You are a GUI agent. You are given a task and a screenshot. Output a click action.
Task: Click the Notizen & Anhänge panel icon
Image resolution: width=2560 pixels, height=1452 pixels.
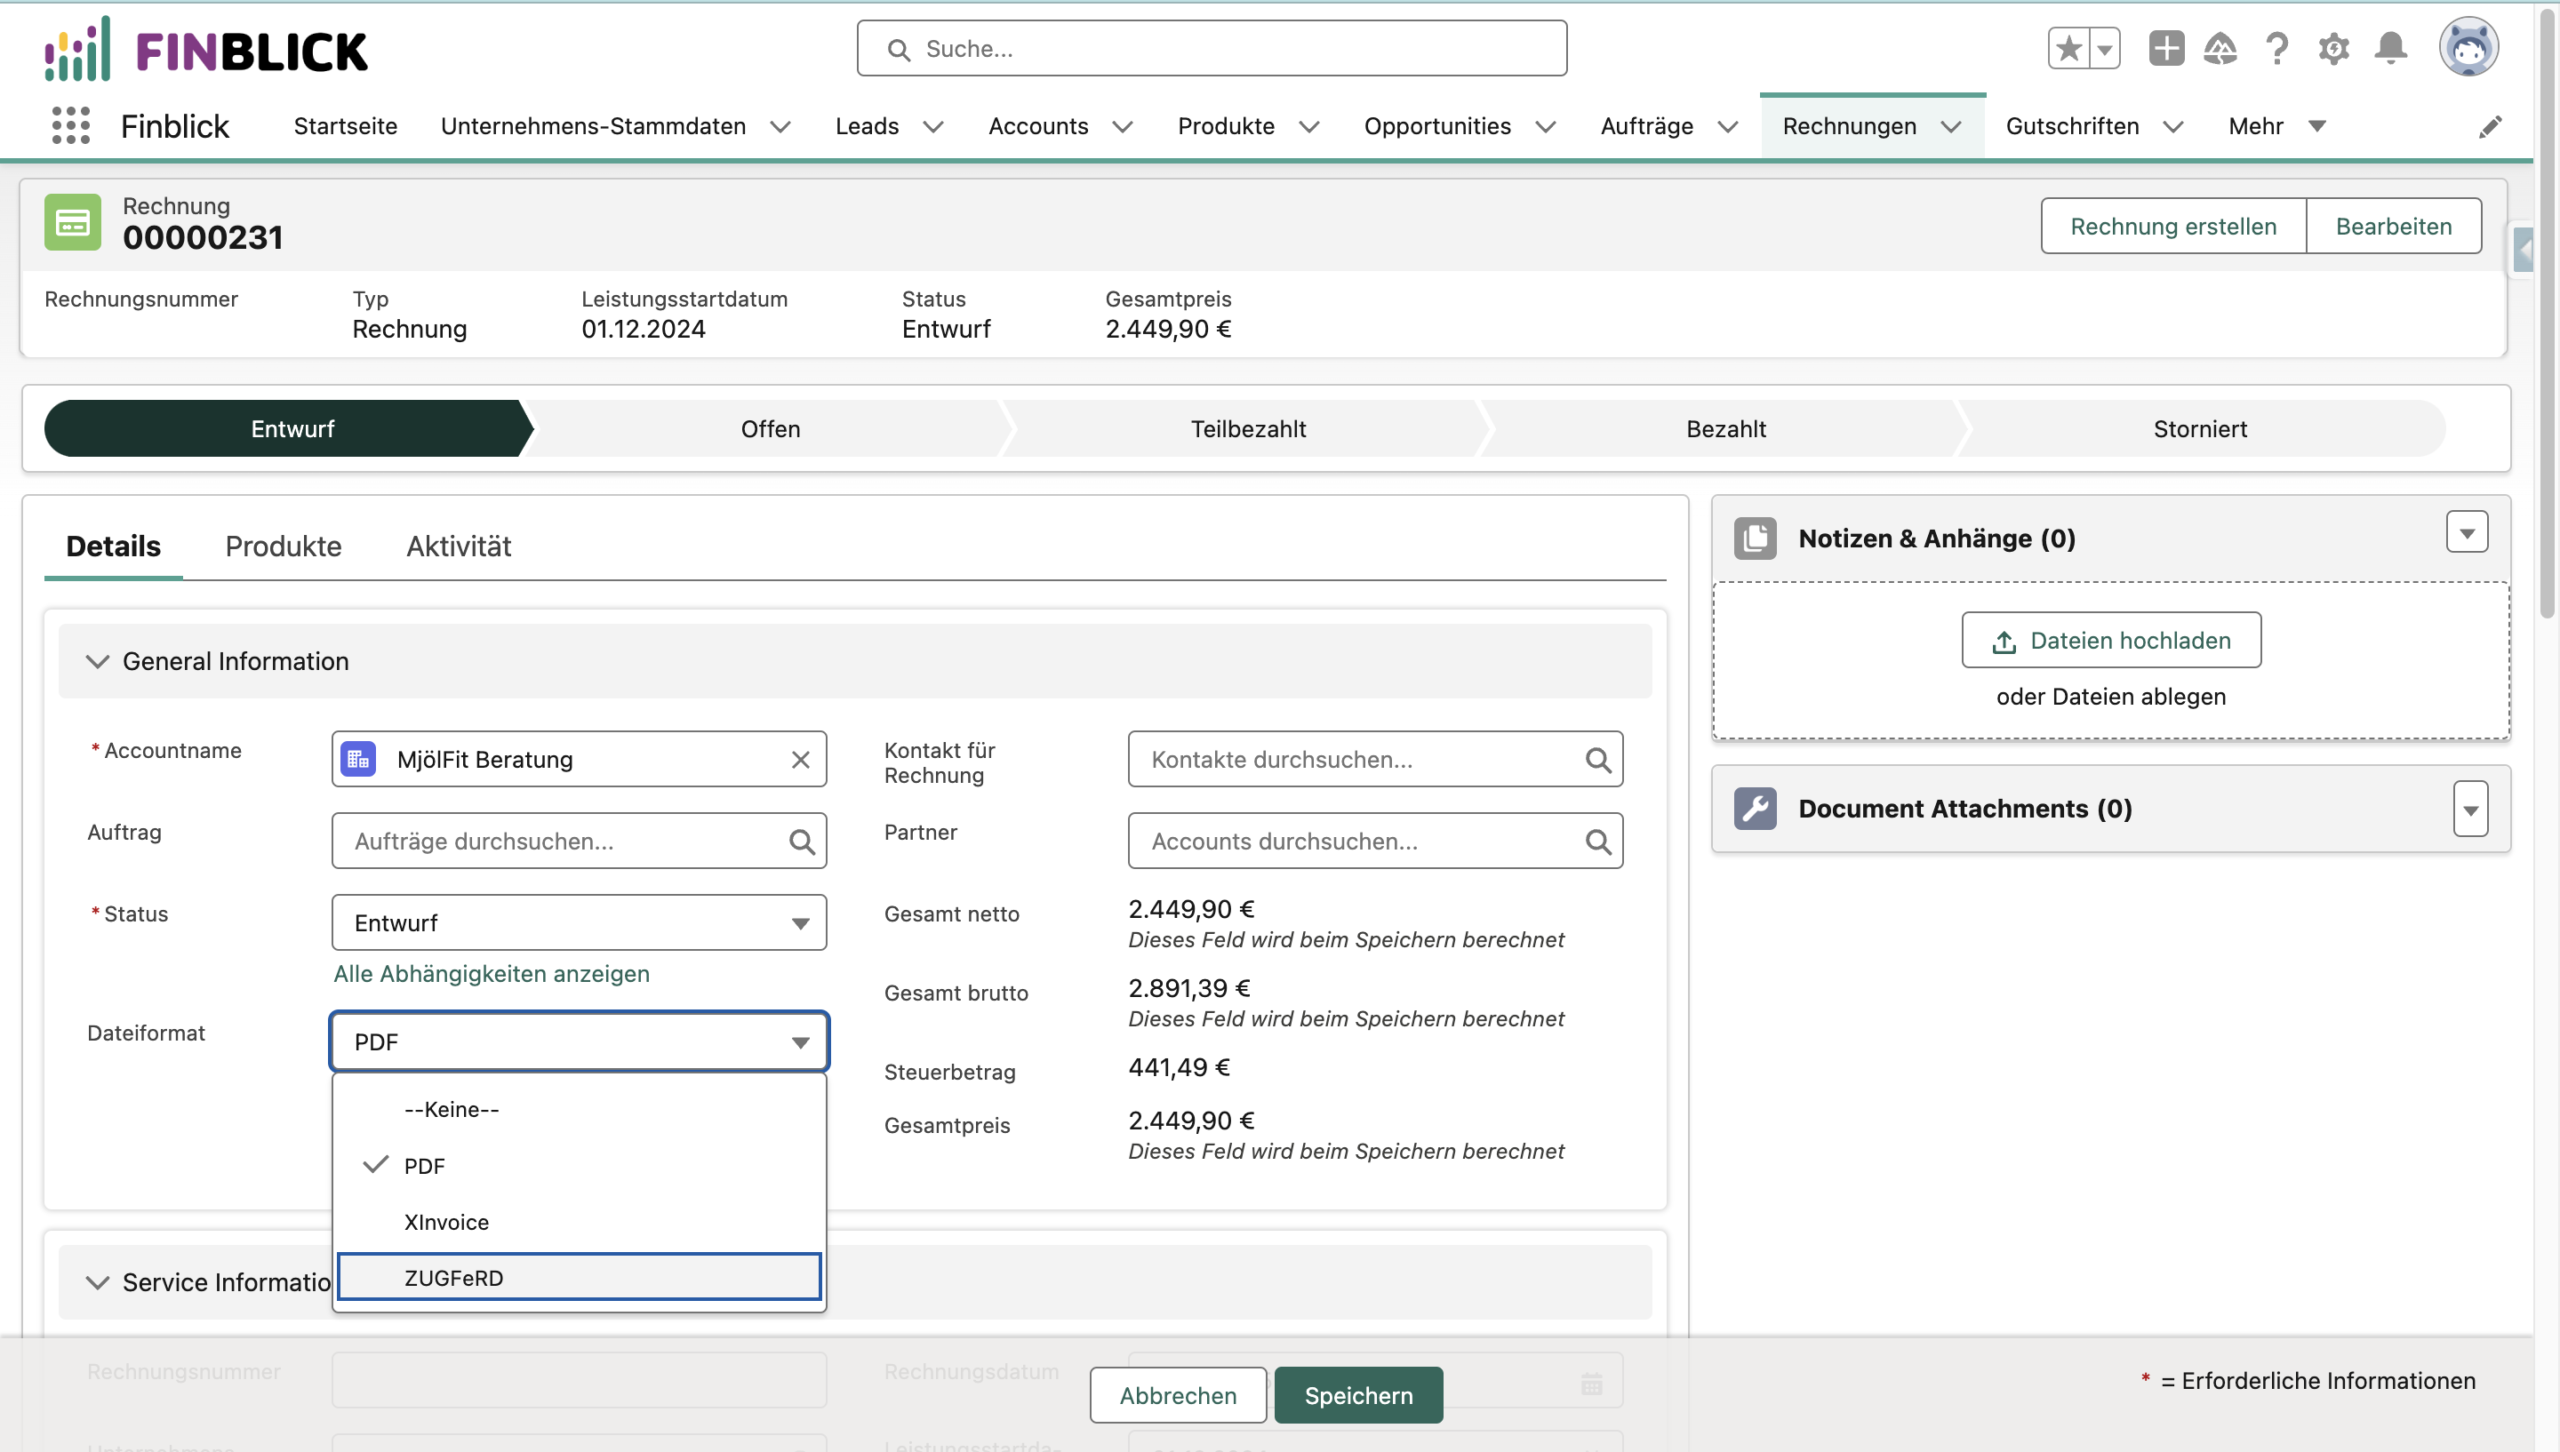(1755, 538)
